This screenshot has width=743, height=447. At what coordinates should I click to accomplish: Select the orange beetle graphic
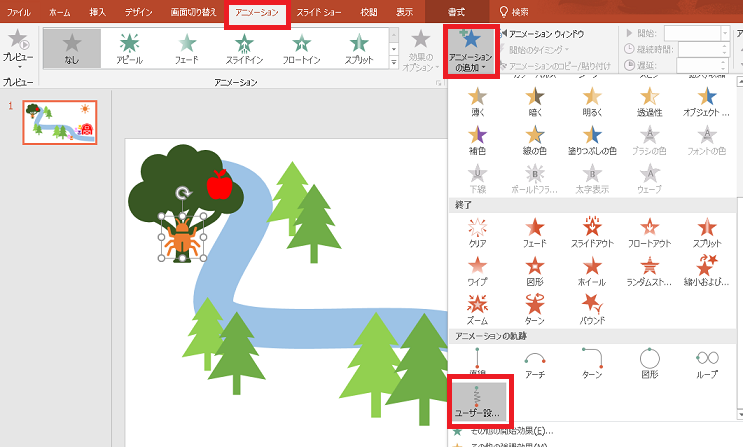(182, 237)
